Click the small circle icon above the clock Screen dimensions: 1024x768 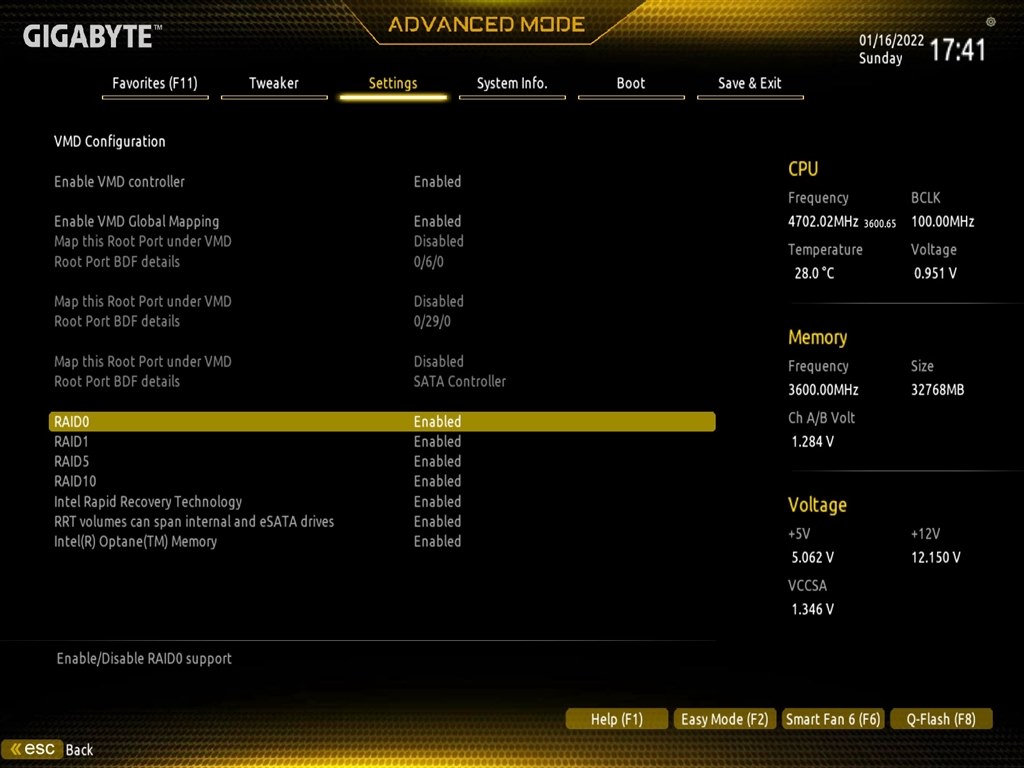[x=991, y=22]
